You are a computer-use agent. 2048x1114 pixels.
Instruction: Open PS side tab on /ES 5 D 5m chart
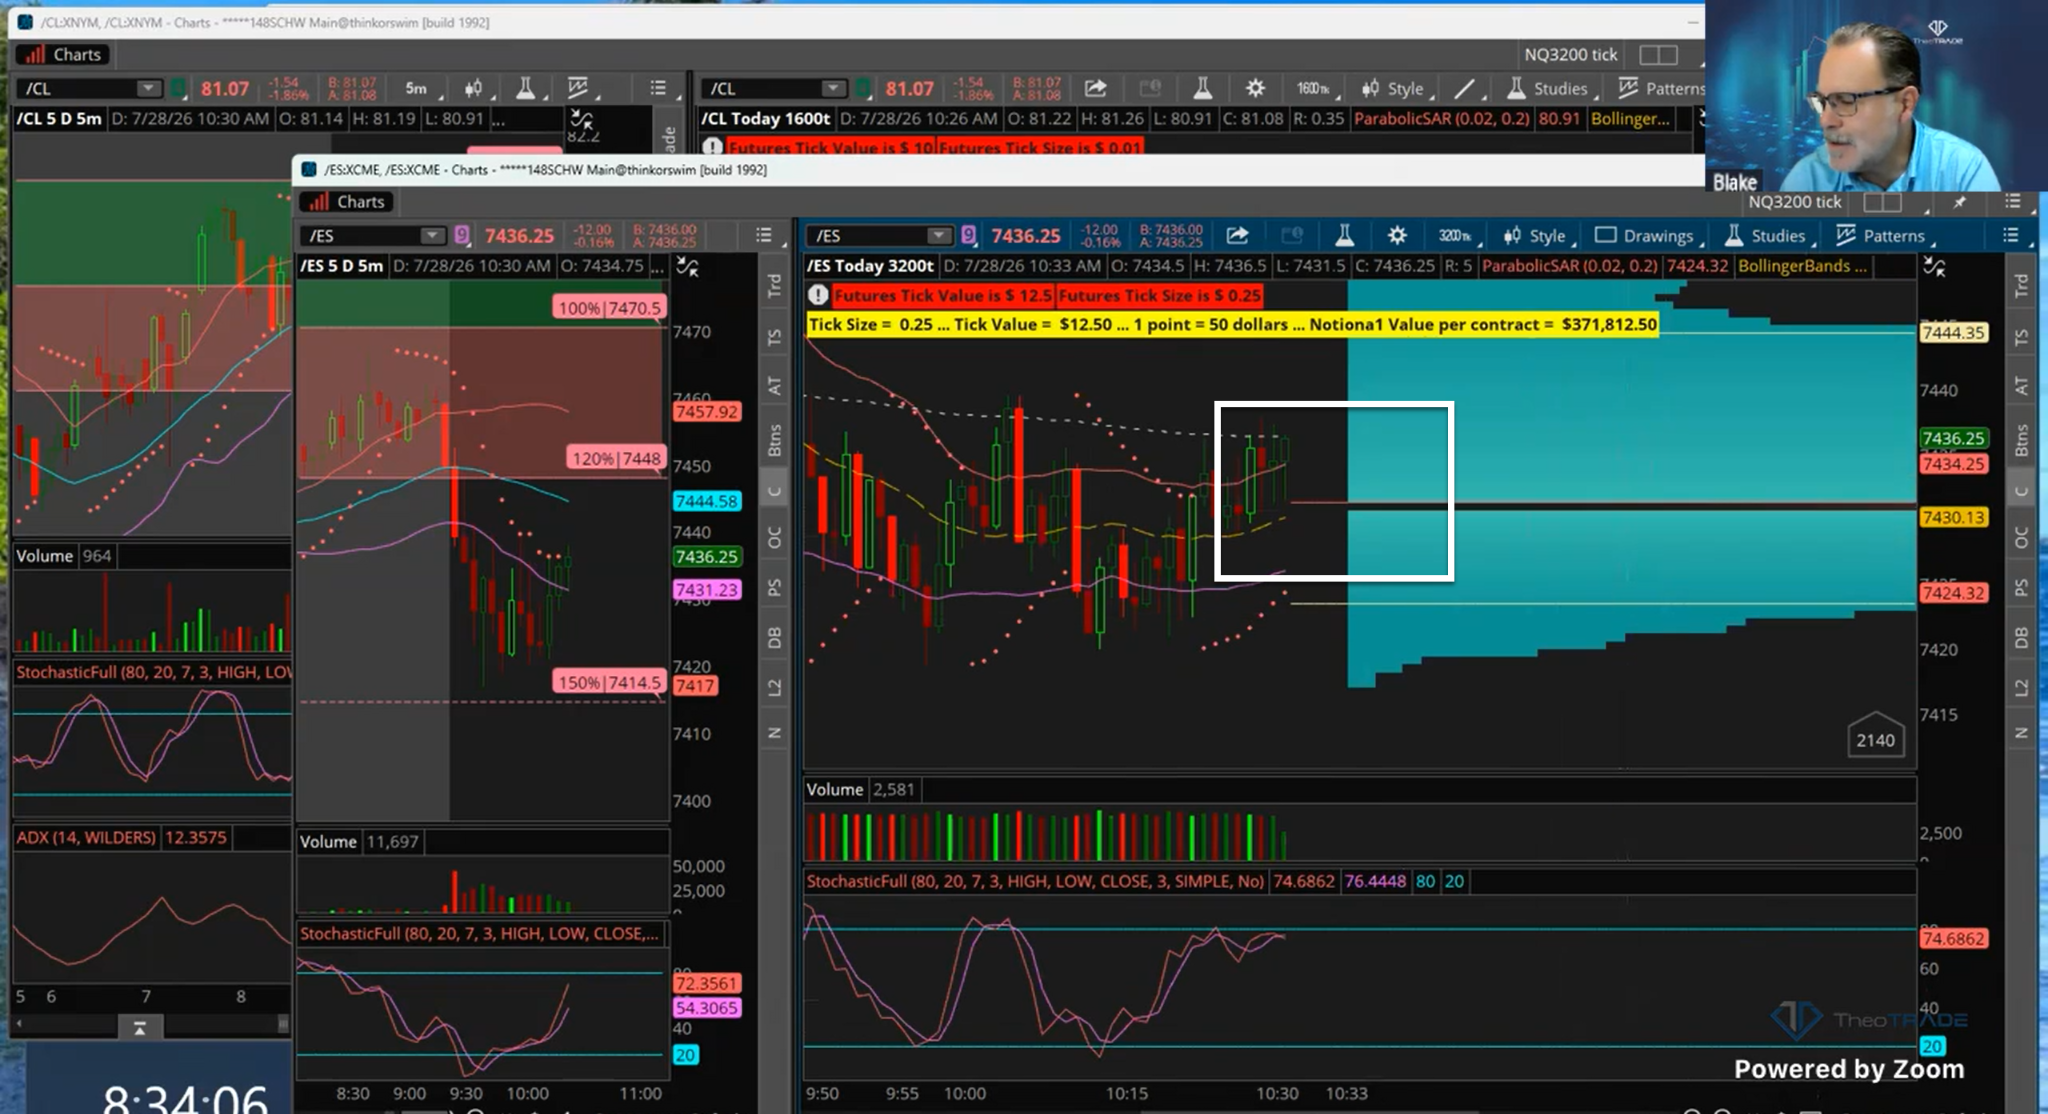pyautogui.click(x=774, y=588)
